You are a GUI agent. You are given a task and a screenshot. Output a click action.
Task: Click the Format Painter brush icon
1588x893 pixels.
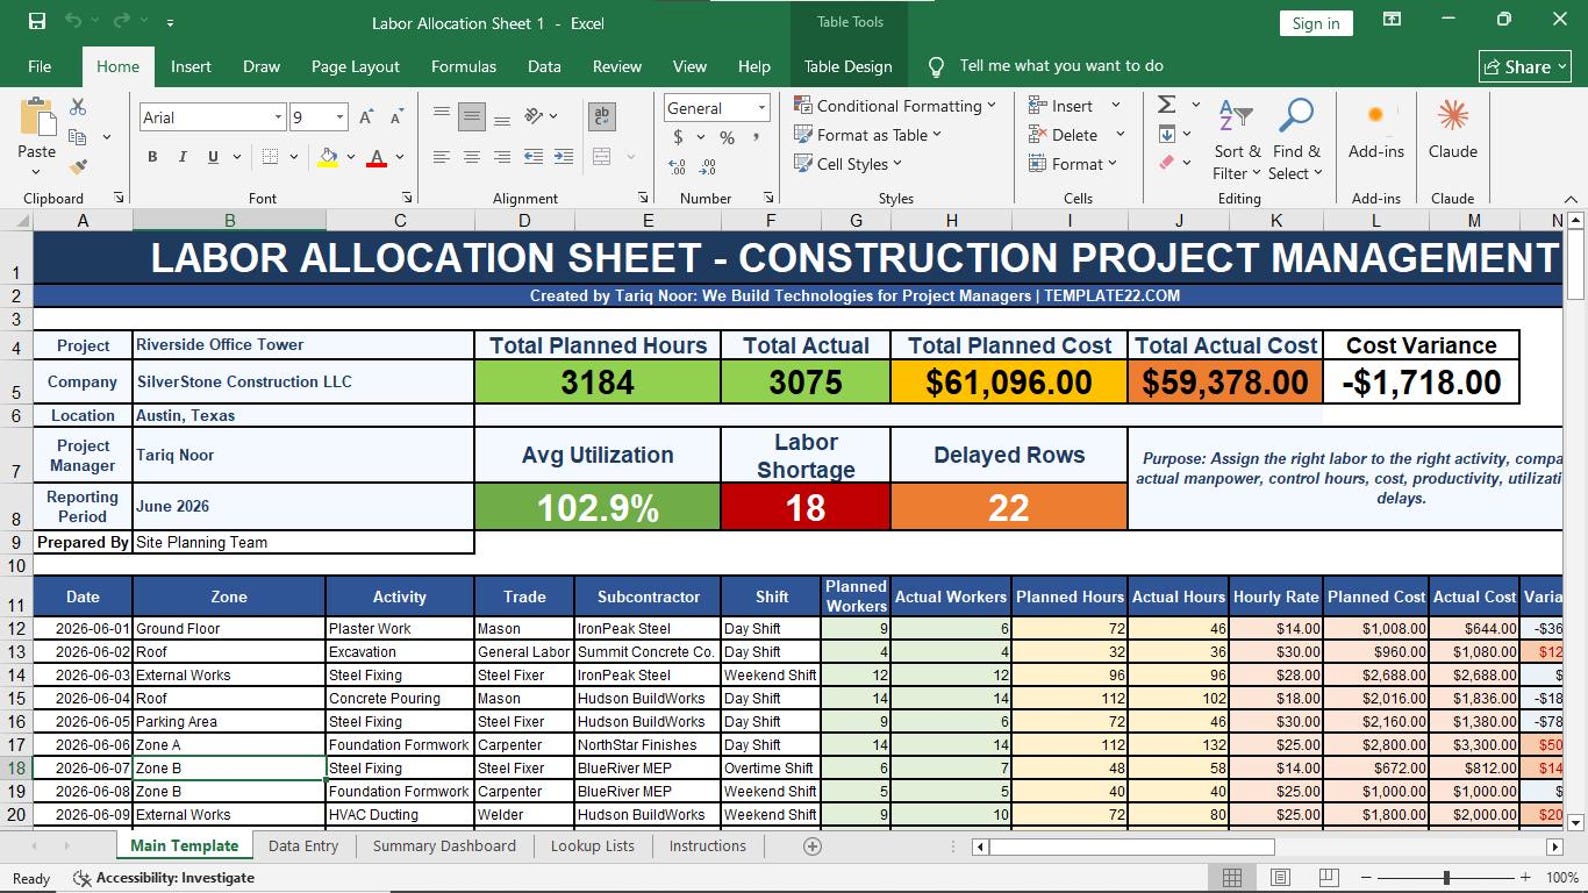[78, 166]
